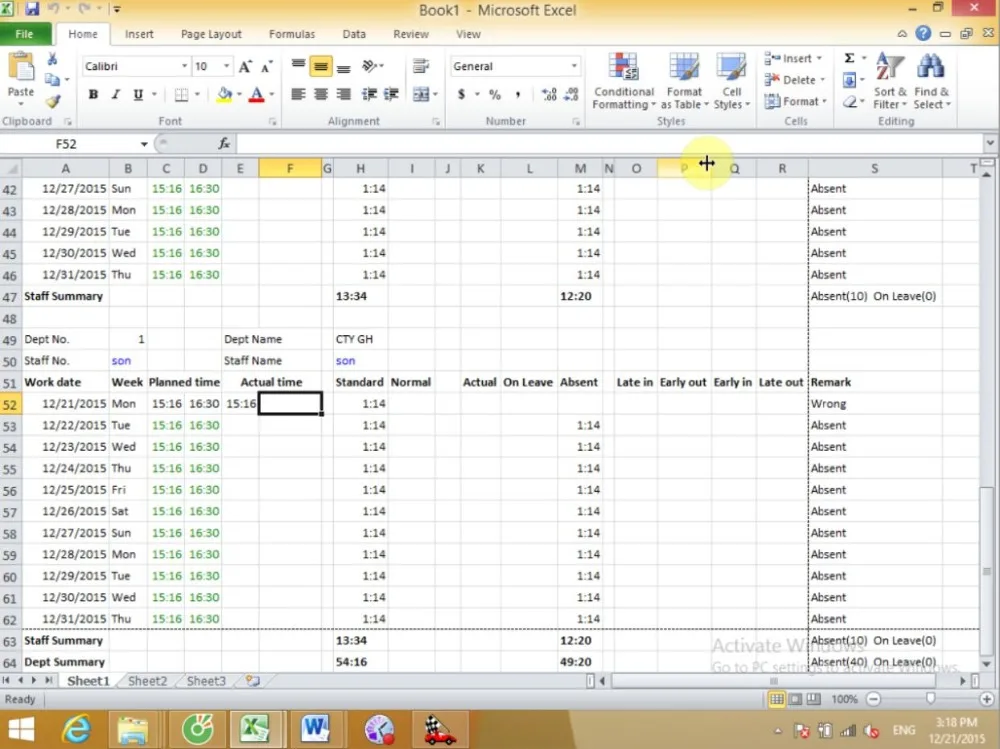Select the Format Painter brush

tap(52, 101)
